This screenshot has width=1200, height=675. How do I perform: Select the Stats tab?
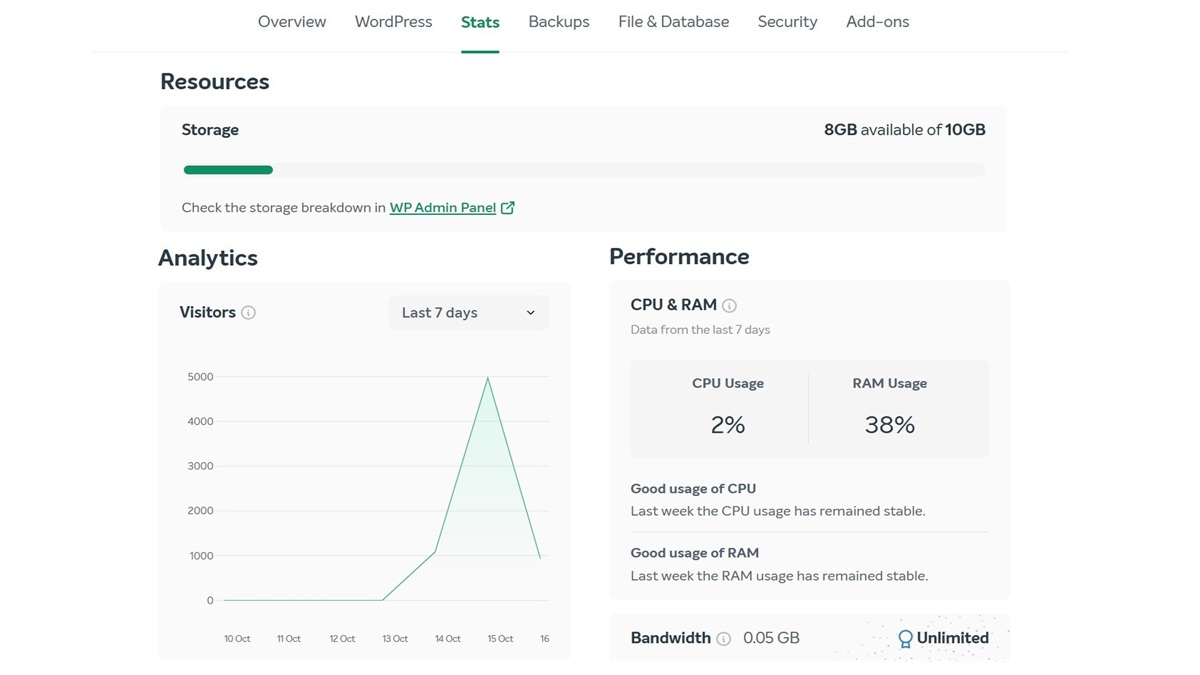click(x=480, y=21)
